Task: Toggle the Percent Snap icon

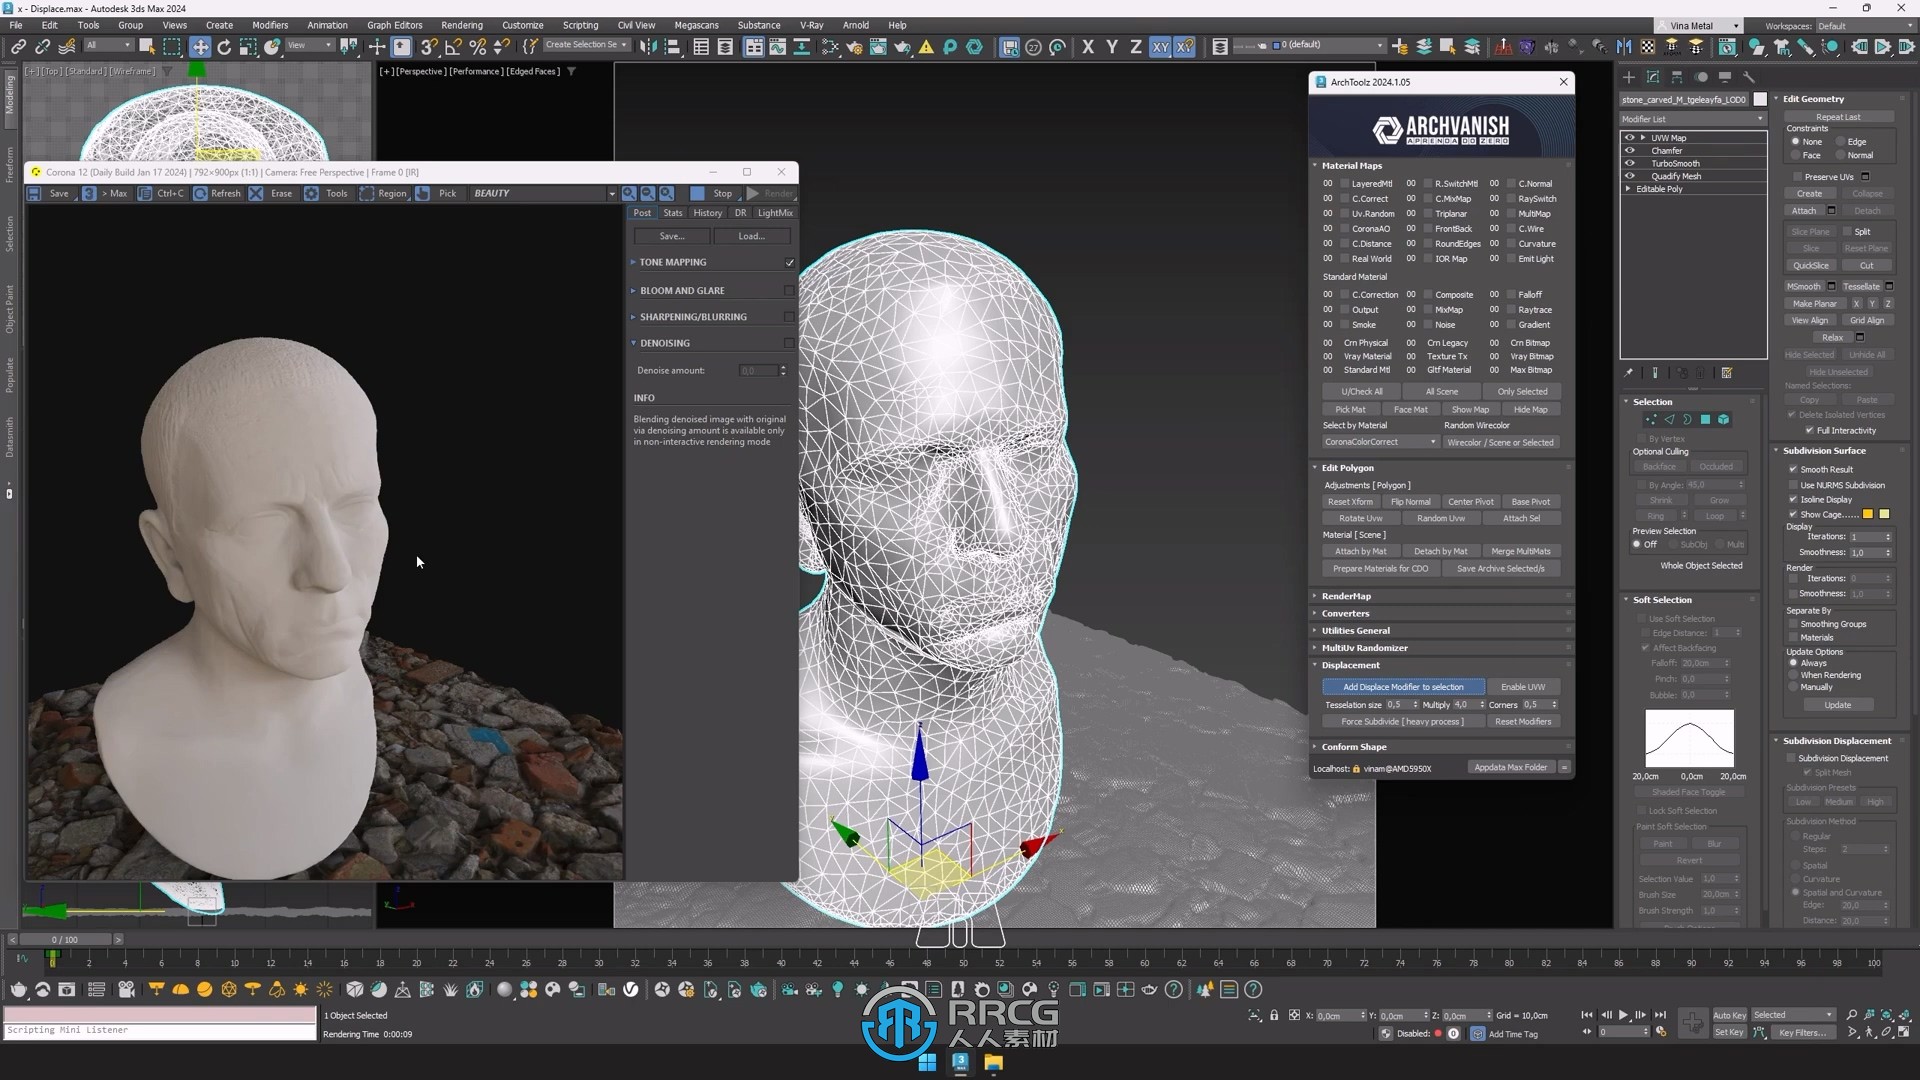Action: click(x=477, y=47)
